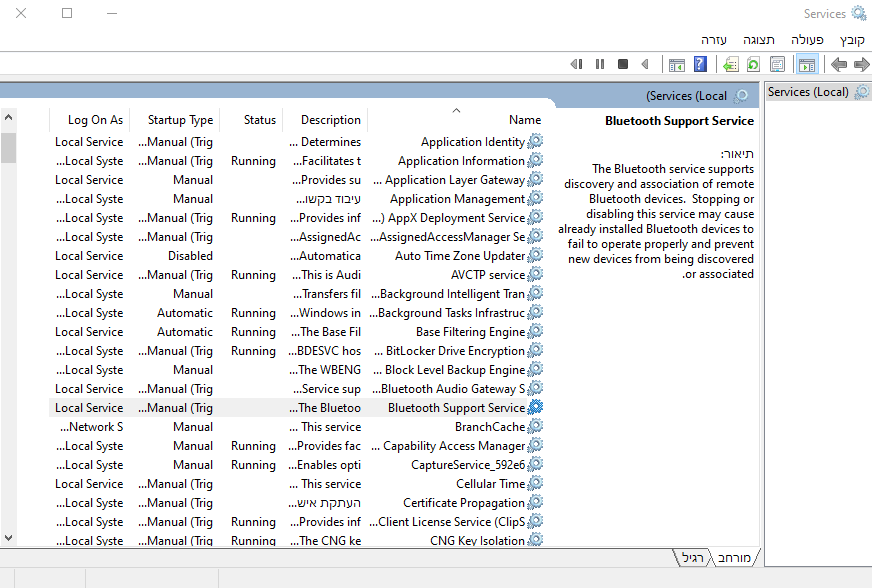The image size is (872, 588).
Task: Select the Capability Access Manager service name
Action: tap(448, 446)
